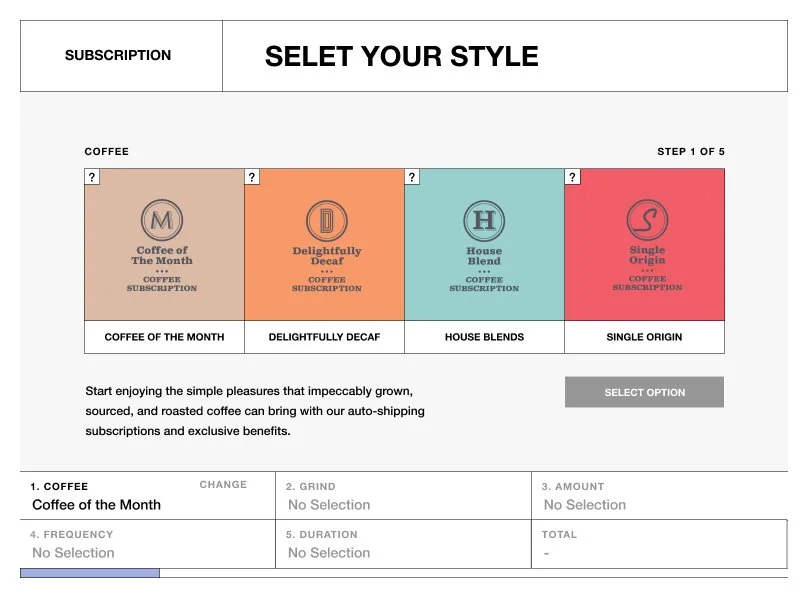Select the H badge on House Blend
The height and width of the screenshot is (598, 808).
pyautogui.click(x=484, y=221)
